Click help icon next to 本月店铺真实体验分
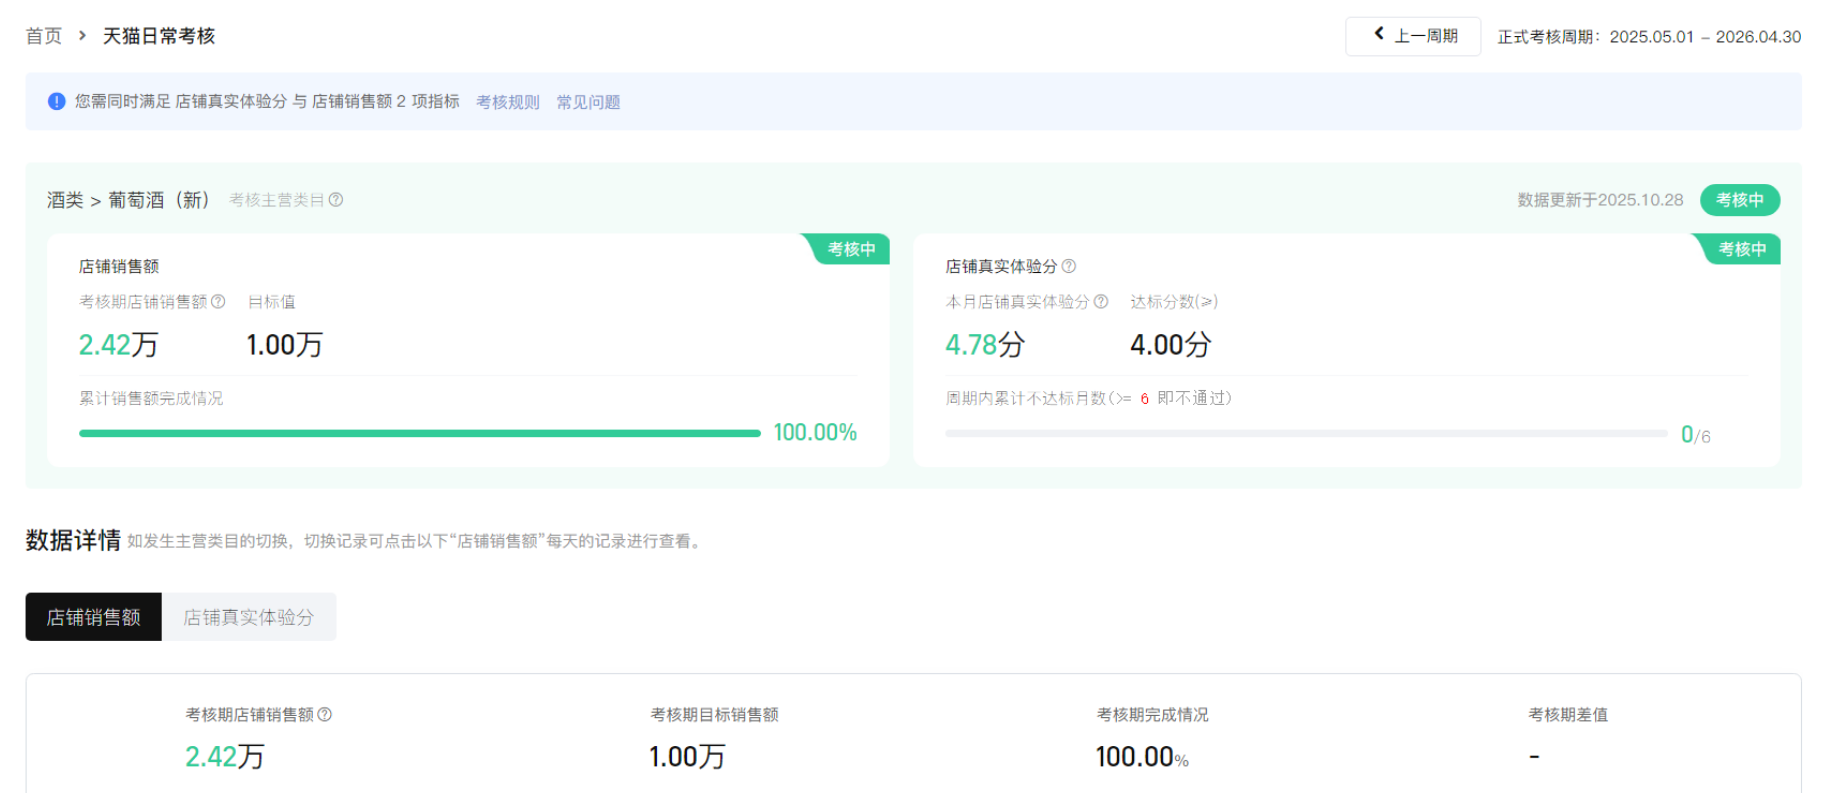The height and width of the screenshot is (793, 1831). pyautogui.click(x=1101, y=302)
